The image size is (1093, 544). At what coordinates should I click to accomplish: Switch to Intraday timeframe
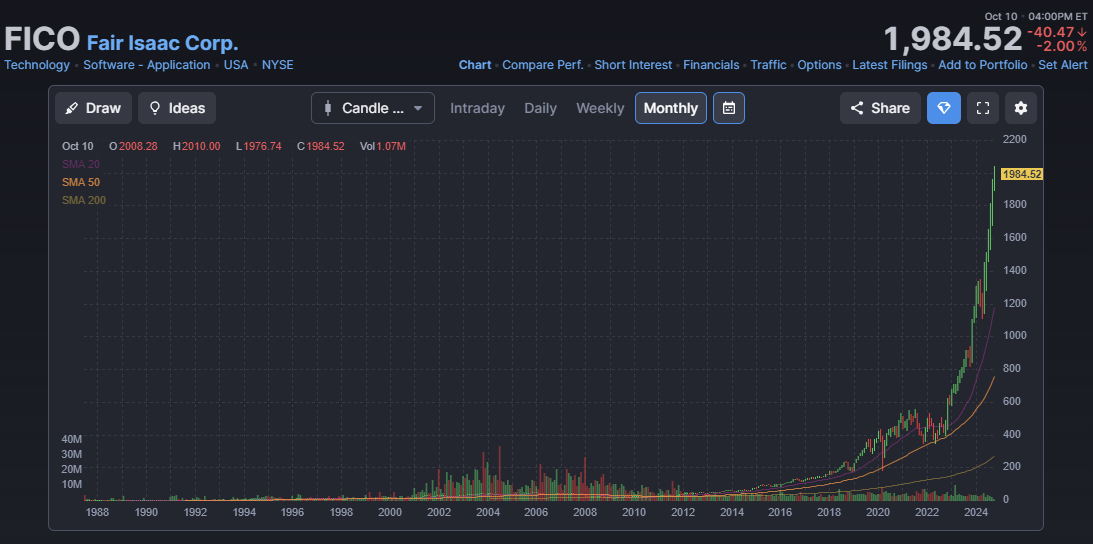point(477,108)
